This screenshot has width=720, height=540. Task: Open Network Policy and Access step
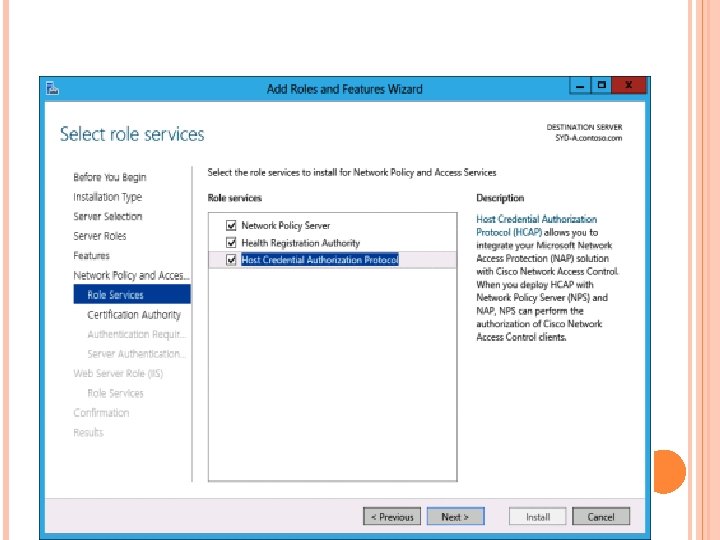point(131,276)
